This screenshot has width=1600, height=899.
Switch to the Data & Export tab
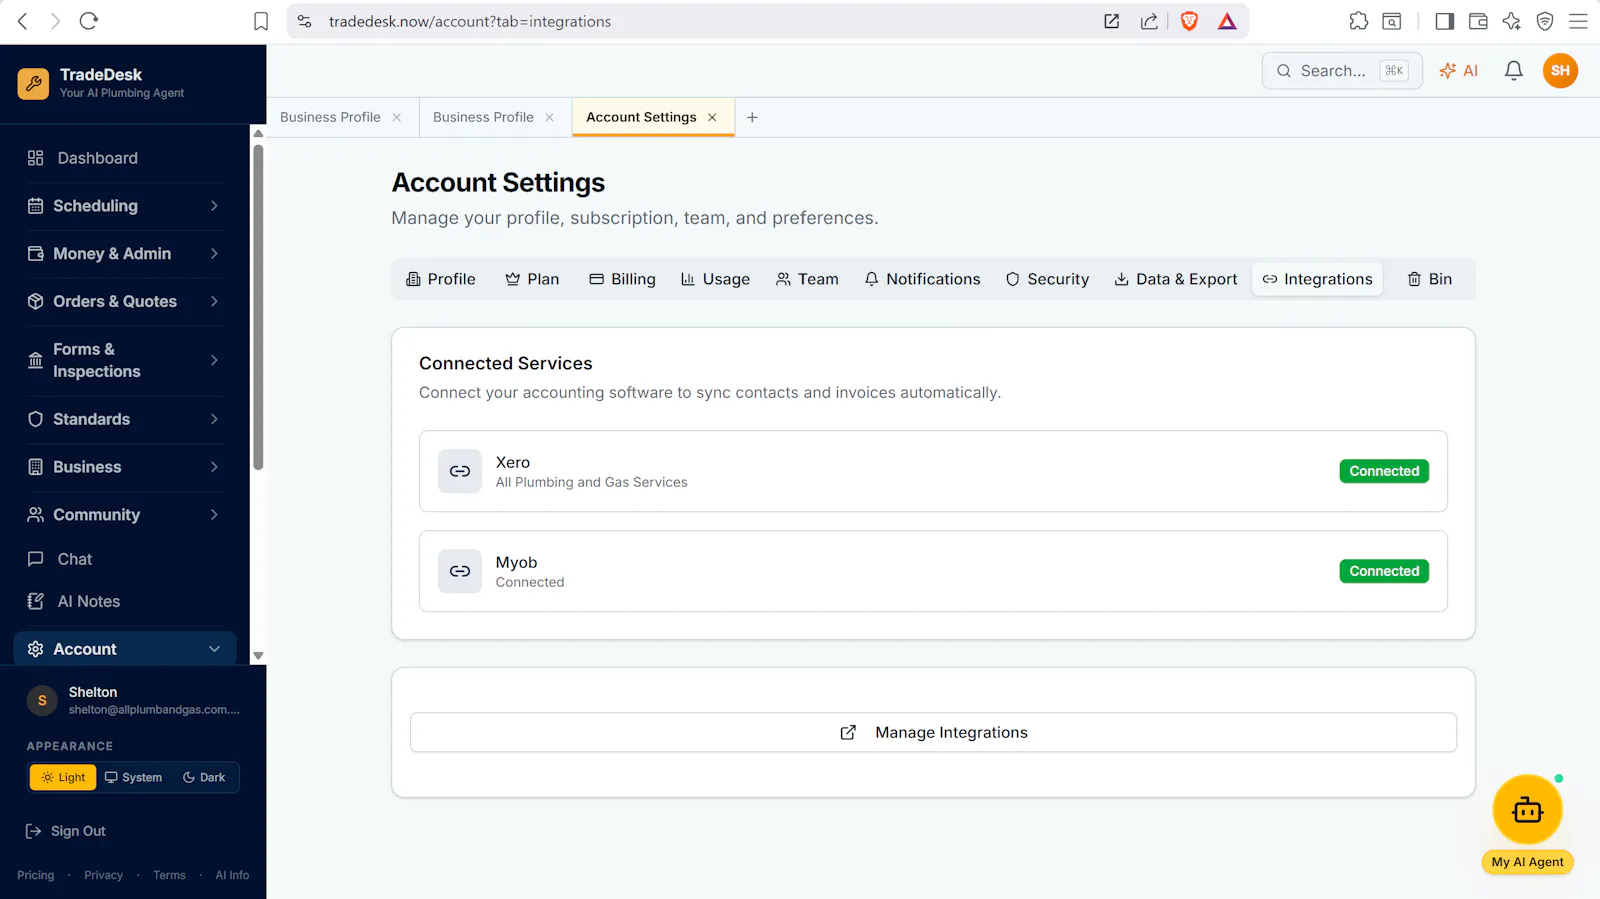coord(1176,279)
